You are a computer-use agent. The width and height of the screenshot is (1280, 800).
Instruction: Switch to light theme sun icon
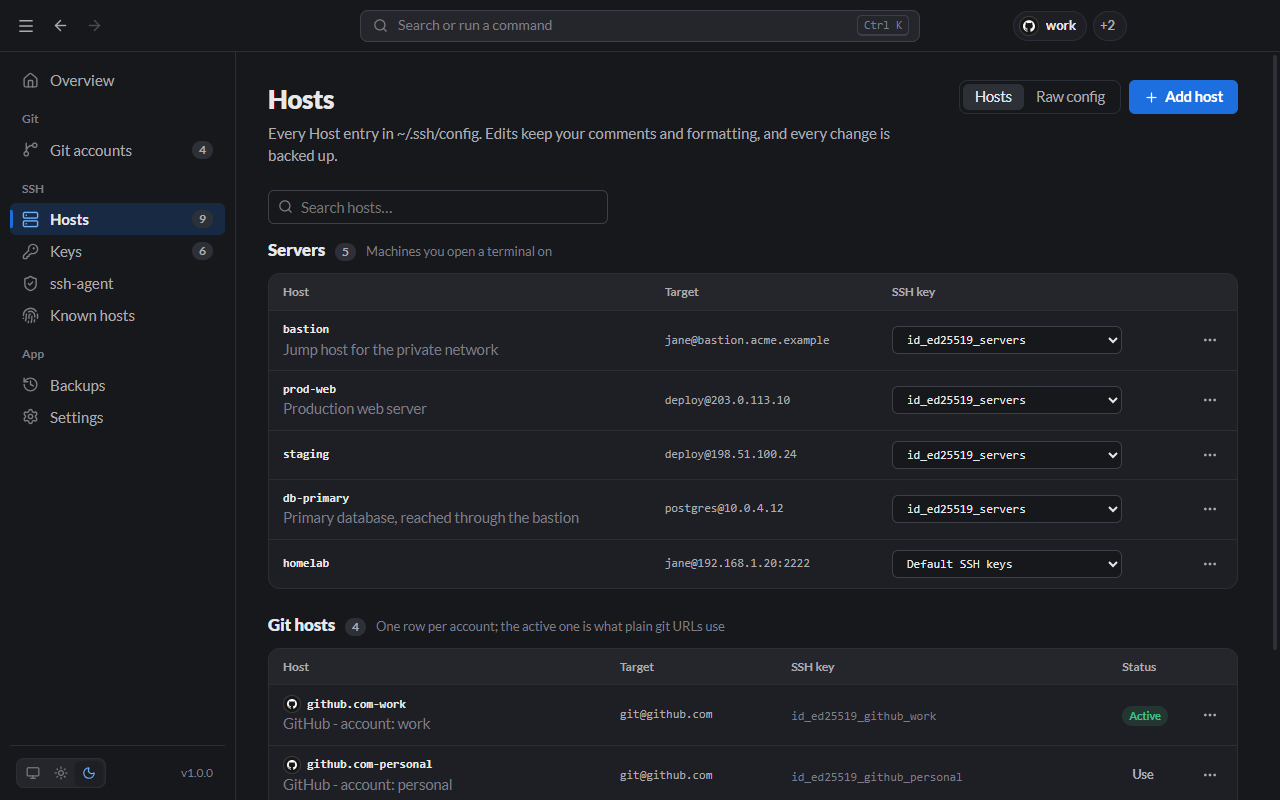pyautogui.click(x=61, y=773)
